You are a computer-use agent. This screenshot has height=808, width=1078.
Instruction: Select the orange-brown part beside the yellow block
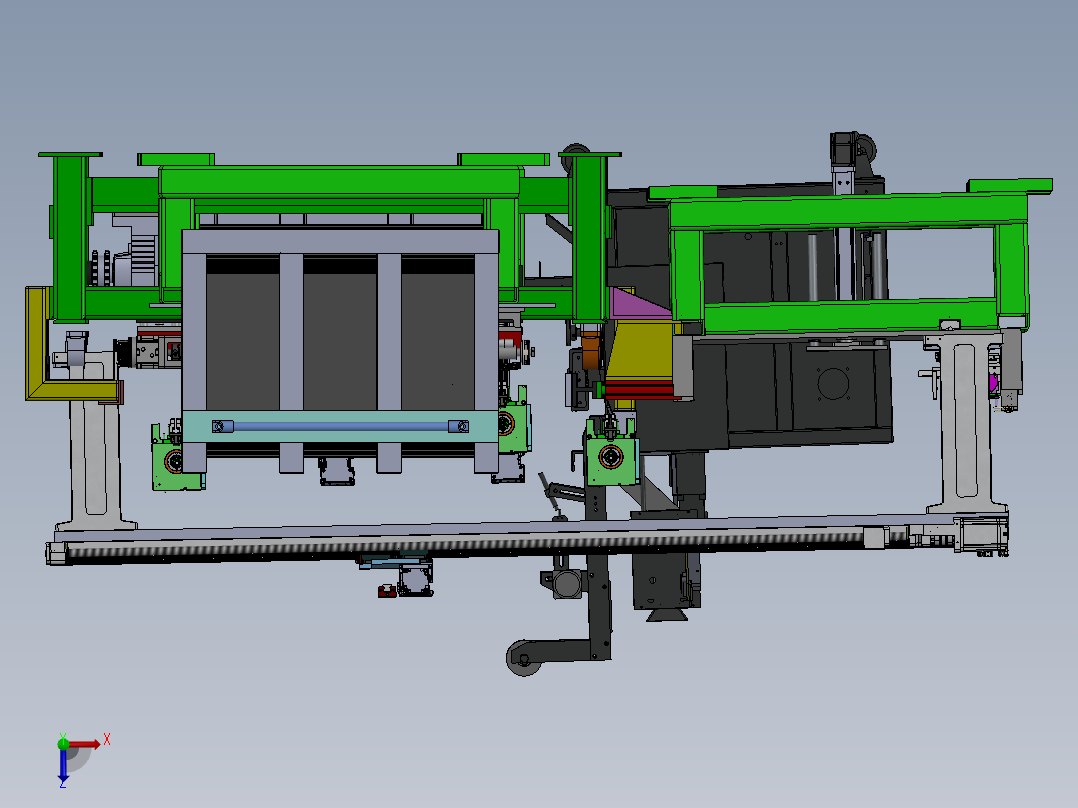coord(591,349)
